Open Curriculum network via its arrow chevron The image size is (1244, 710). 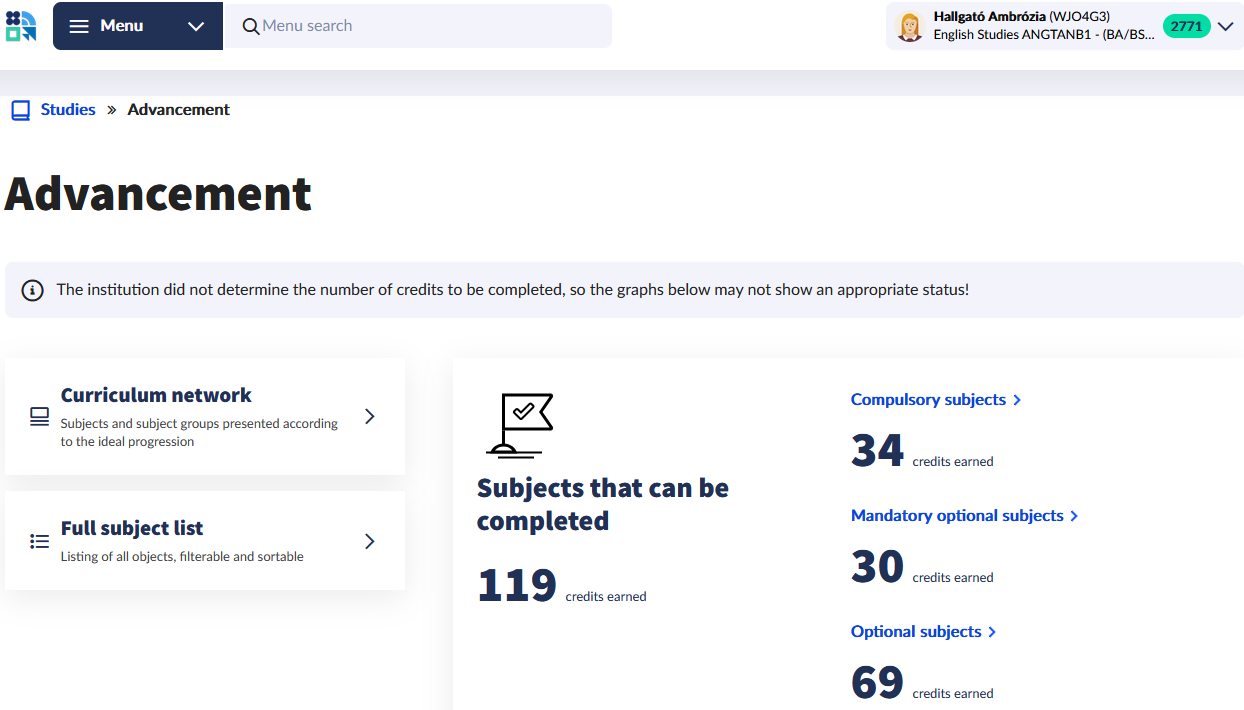[370, 416]
